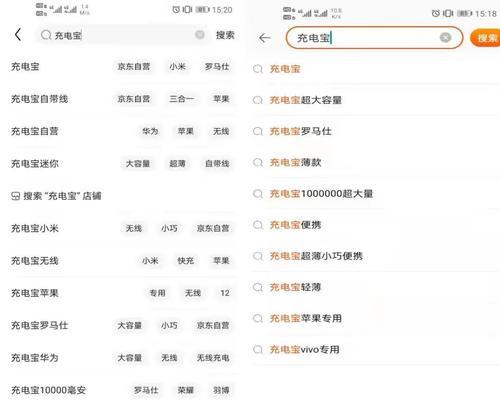Viewport: 500px width, 400px height.
Task: Select left suggestion 充电宝华为
Action: point(35,358)
